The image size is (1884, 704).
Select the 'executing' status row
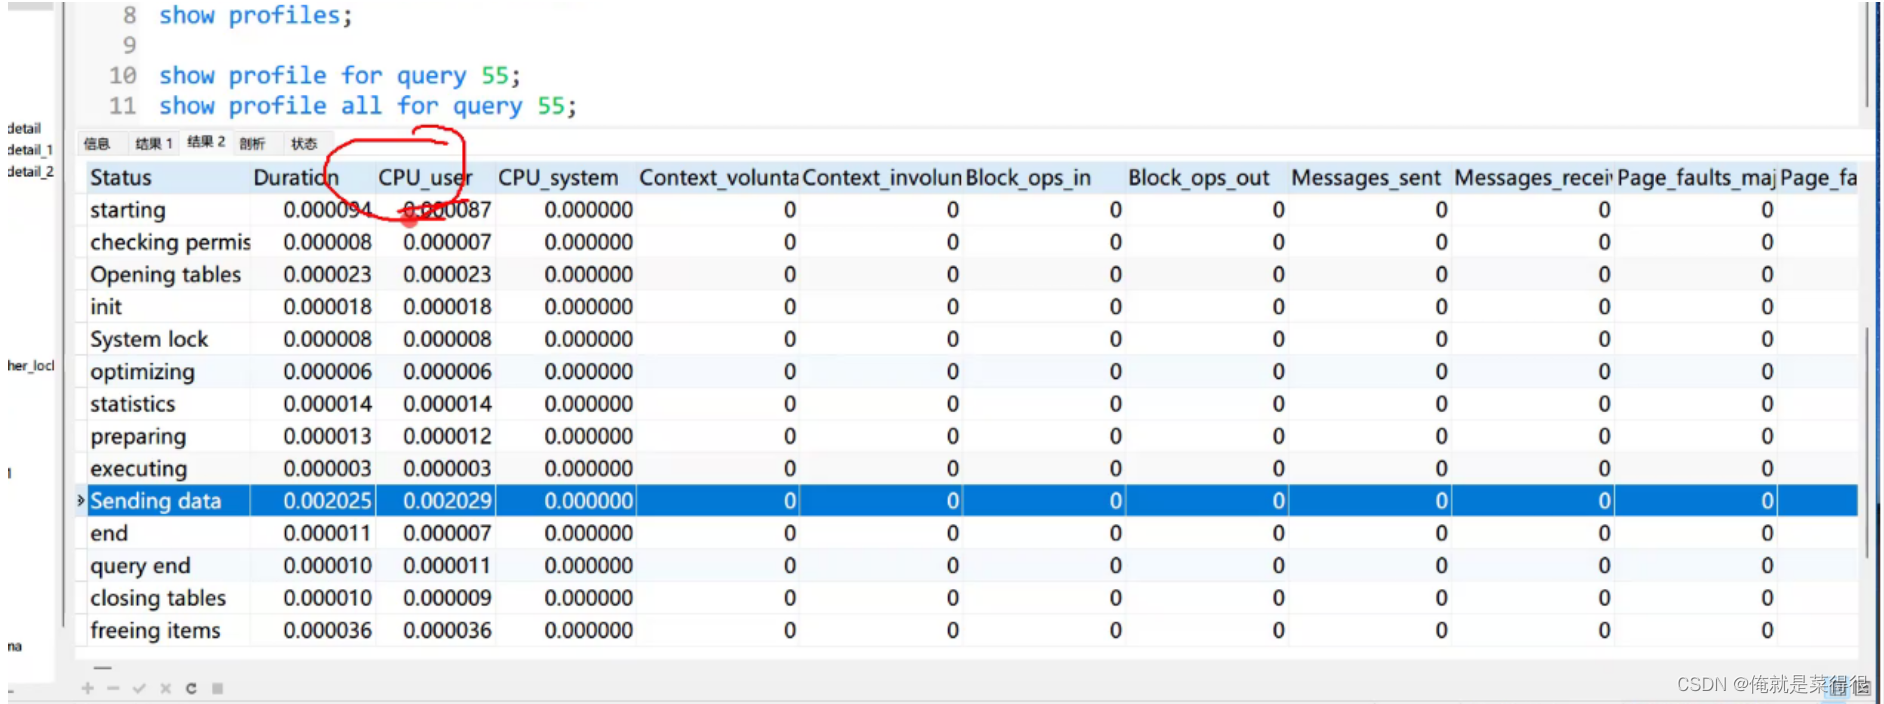[971, 468]
